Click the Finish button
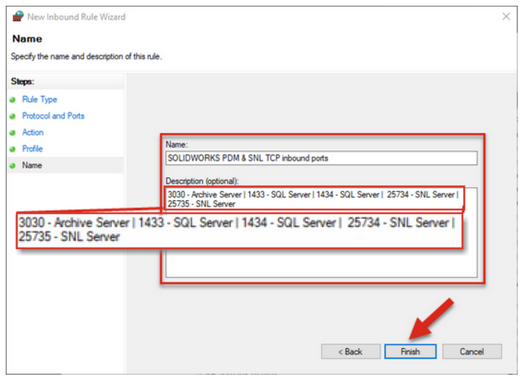Viewport: 529px width, 386px height. (x=410, y=351)
